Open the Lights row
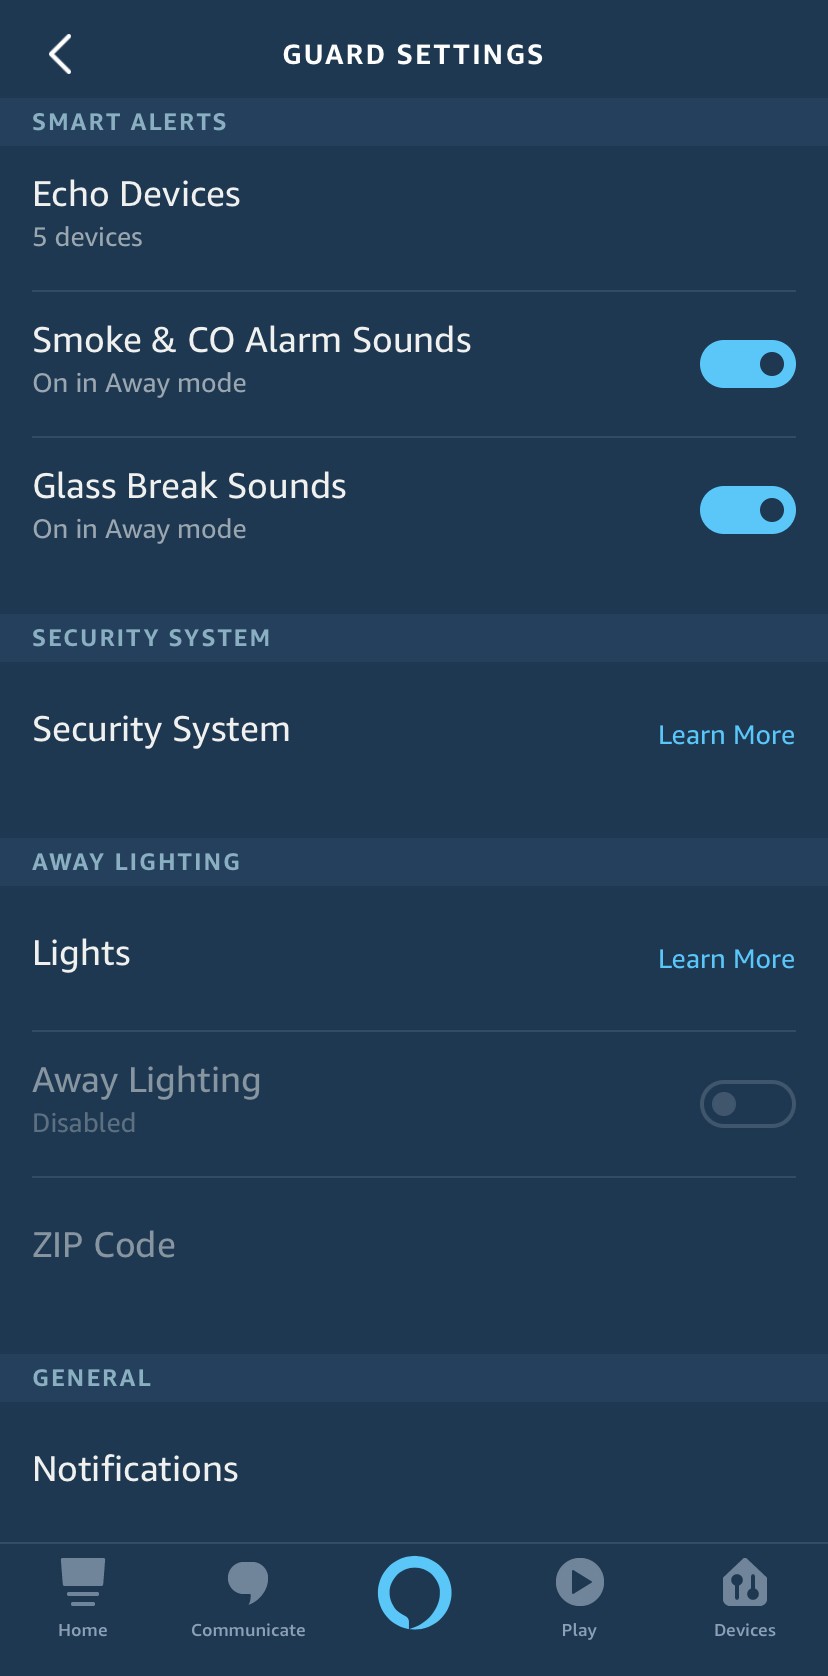Image resolution: width=828 pixels, height=1676 pixels. click(82, 954)
